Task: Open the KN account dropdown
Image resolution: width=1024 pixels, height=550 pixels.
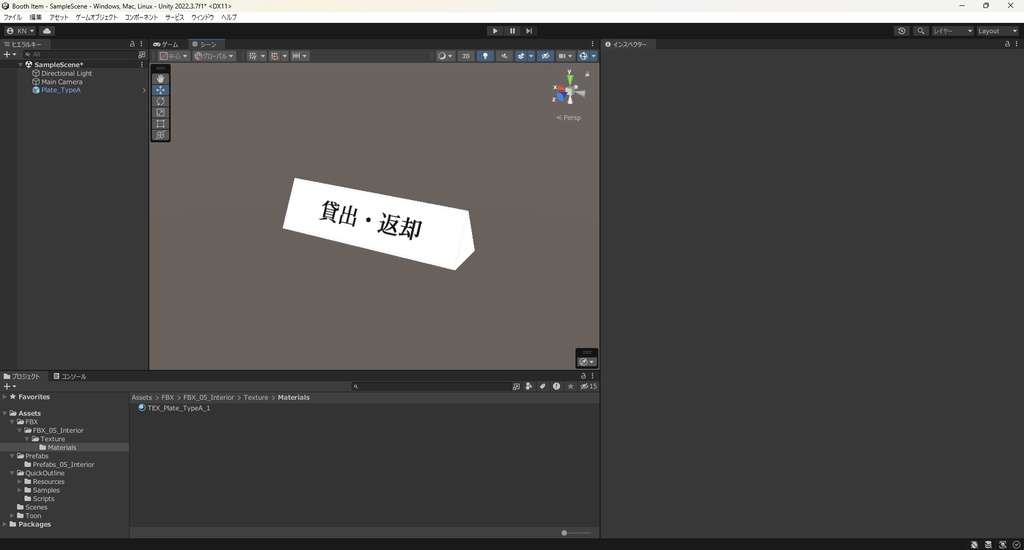Action: [x=20, y=31]
